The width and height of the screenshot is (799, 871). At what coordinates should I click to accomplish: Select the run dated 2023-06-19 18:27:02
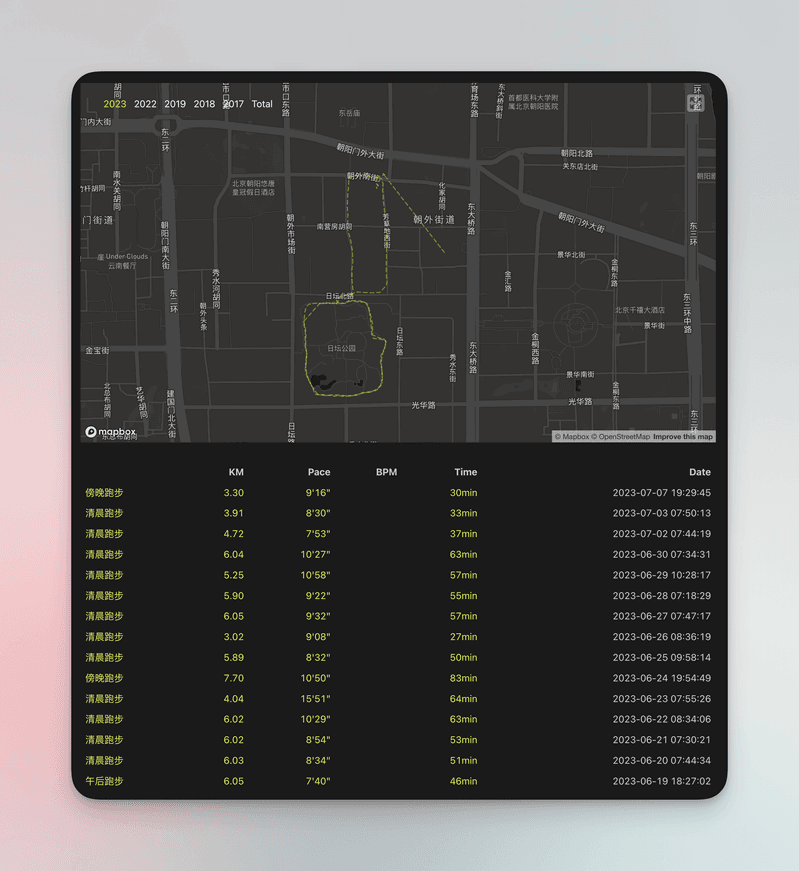[398, 781]
